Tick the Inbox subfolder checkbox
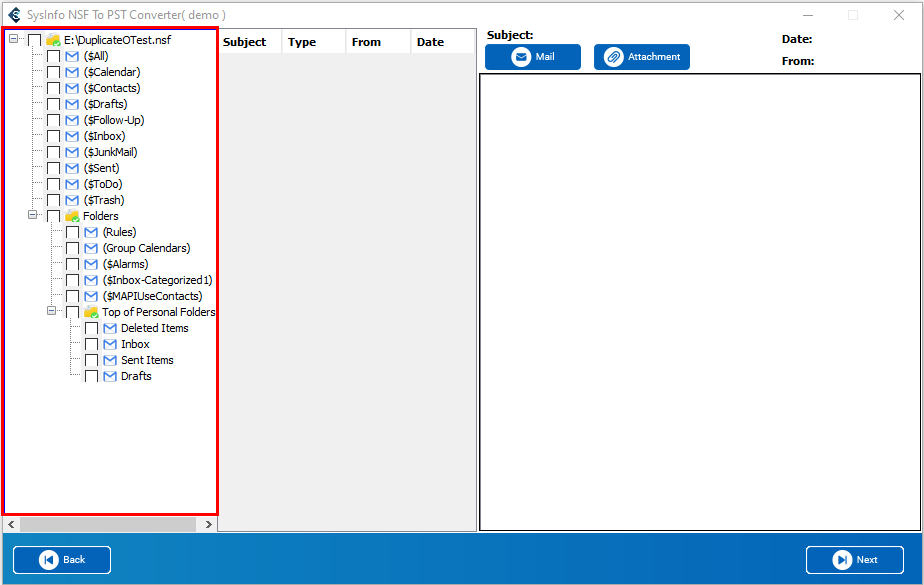The height and width of the screenshot is (585, 924). (x=91, y=344)
